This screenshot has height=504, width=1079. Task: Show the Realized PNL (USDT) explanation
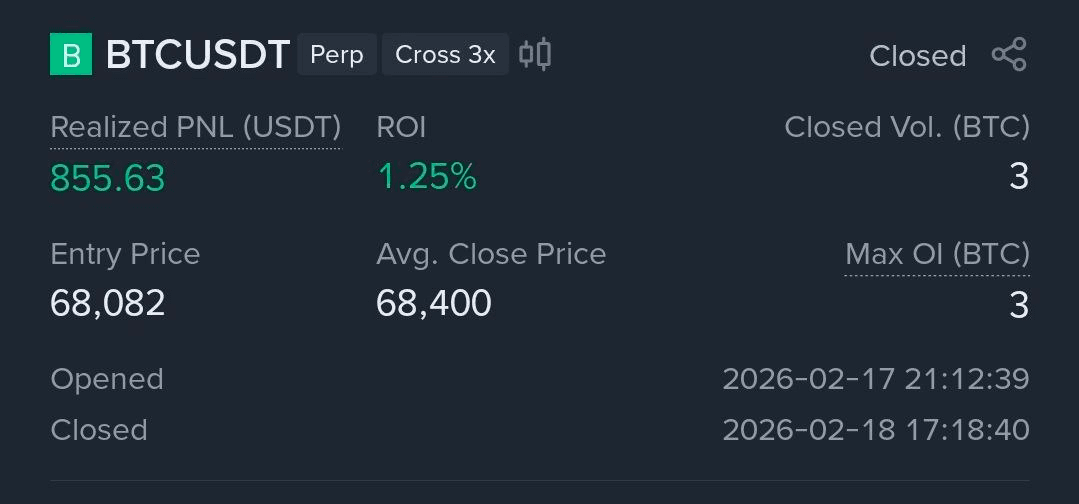[x=195, y=128]
